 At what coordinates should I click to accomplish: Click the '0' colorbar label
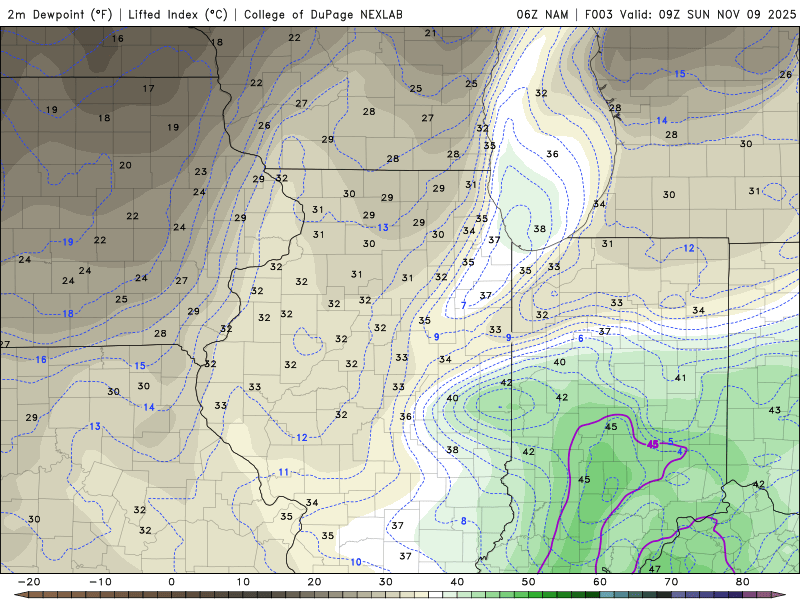click(x=171, y=582)
